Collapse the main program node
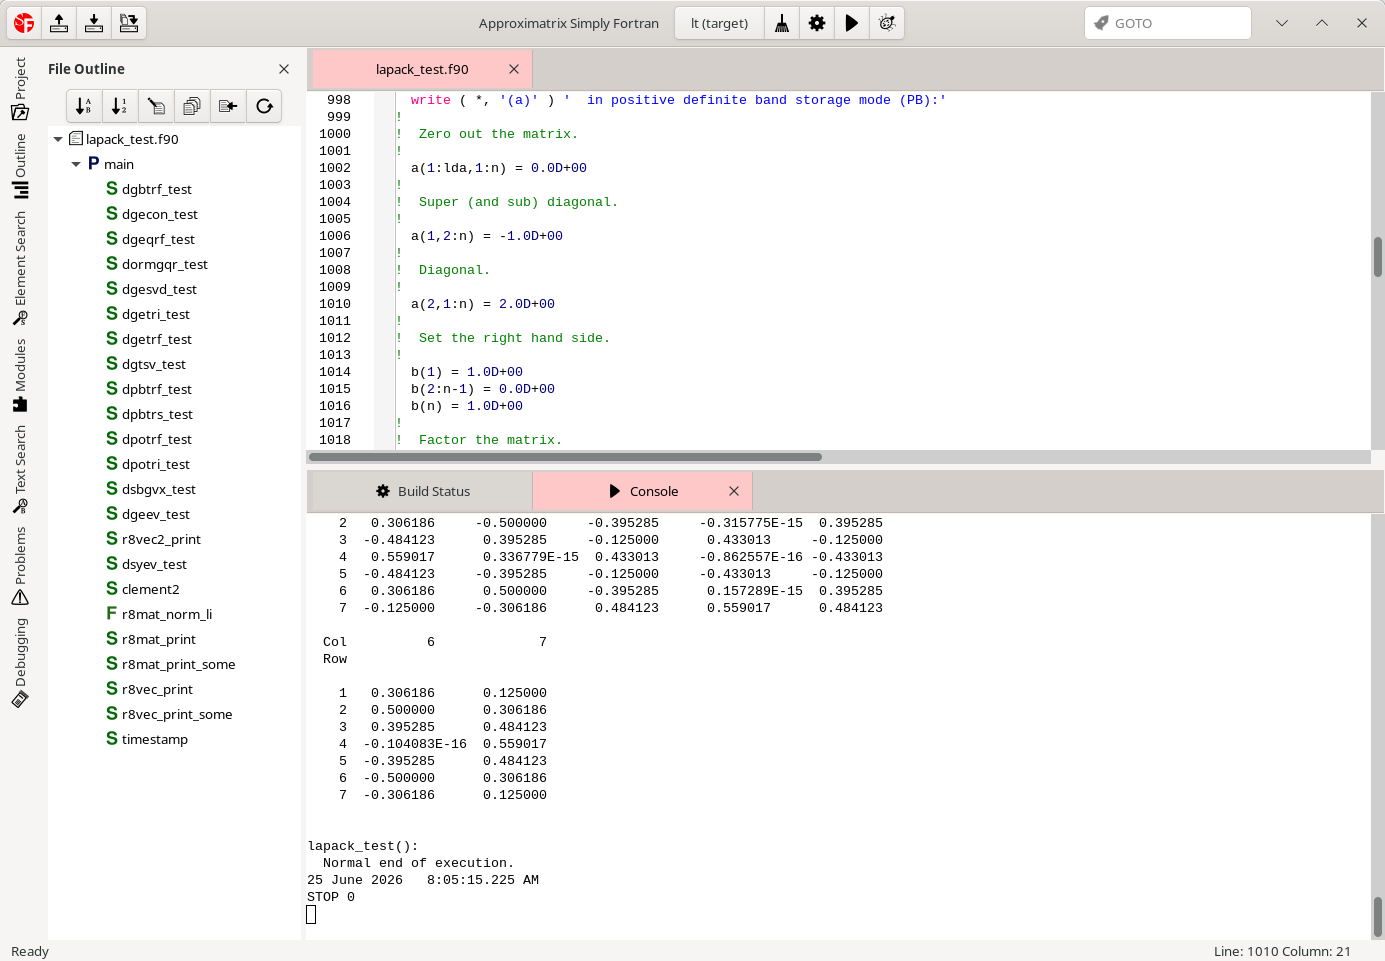The image size is (1385, 961). (x=76, y=164)
